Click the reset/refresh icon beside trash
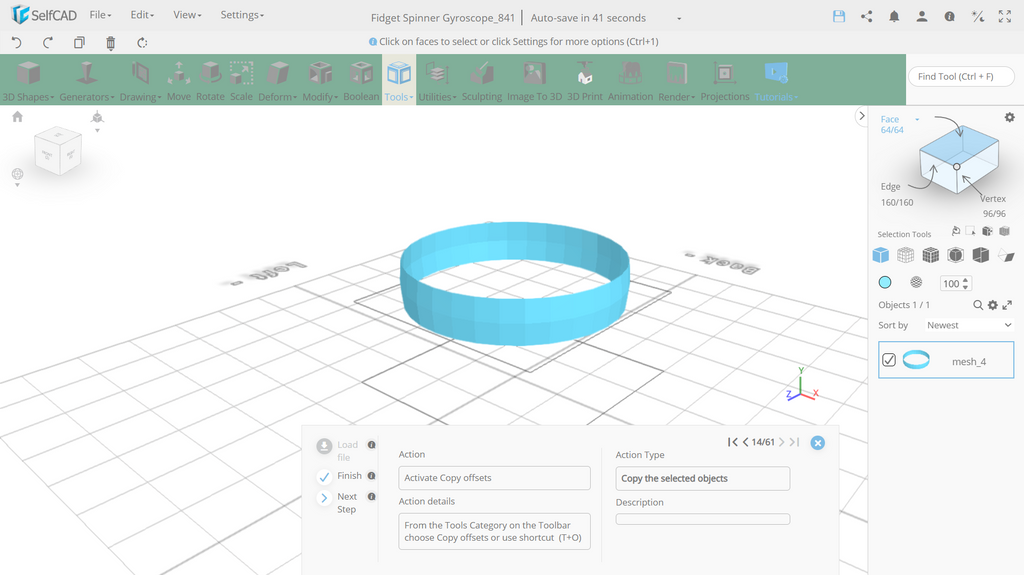This screenshot has height=575, width=1024. click(x=142, y=42)
